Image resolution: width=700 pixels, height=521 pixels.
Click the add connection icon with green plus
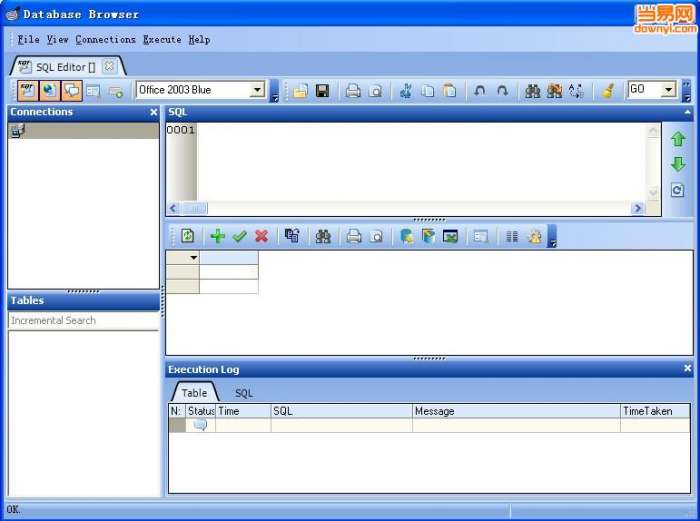coord(116,92)
